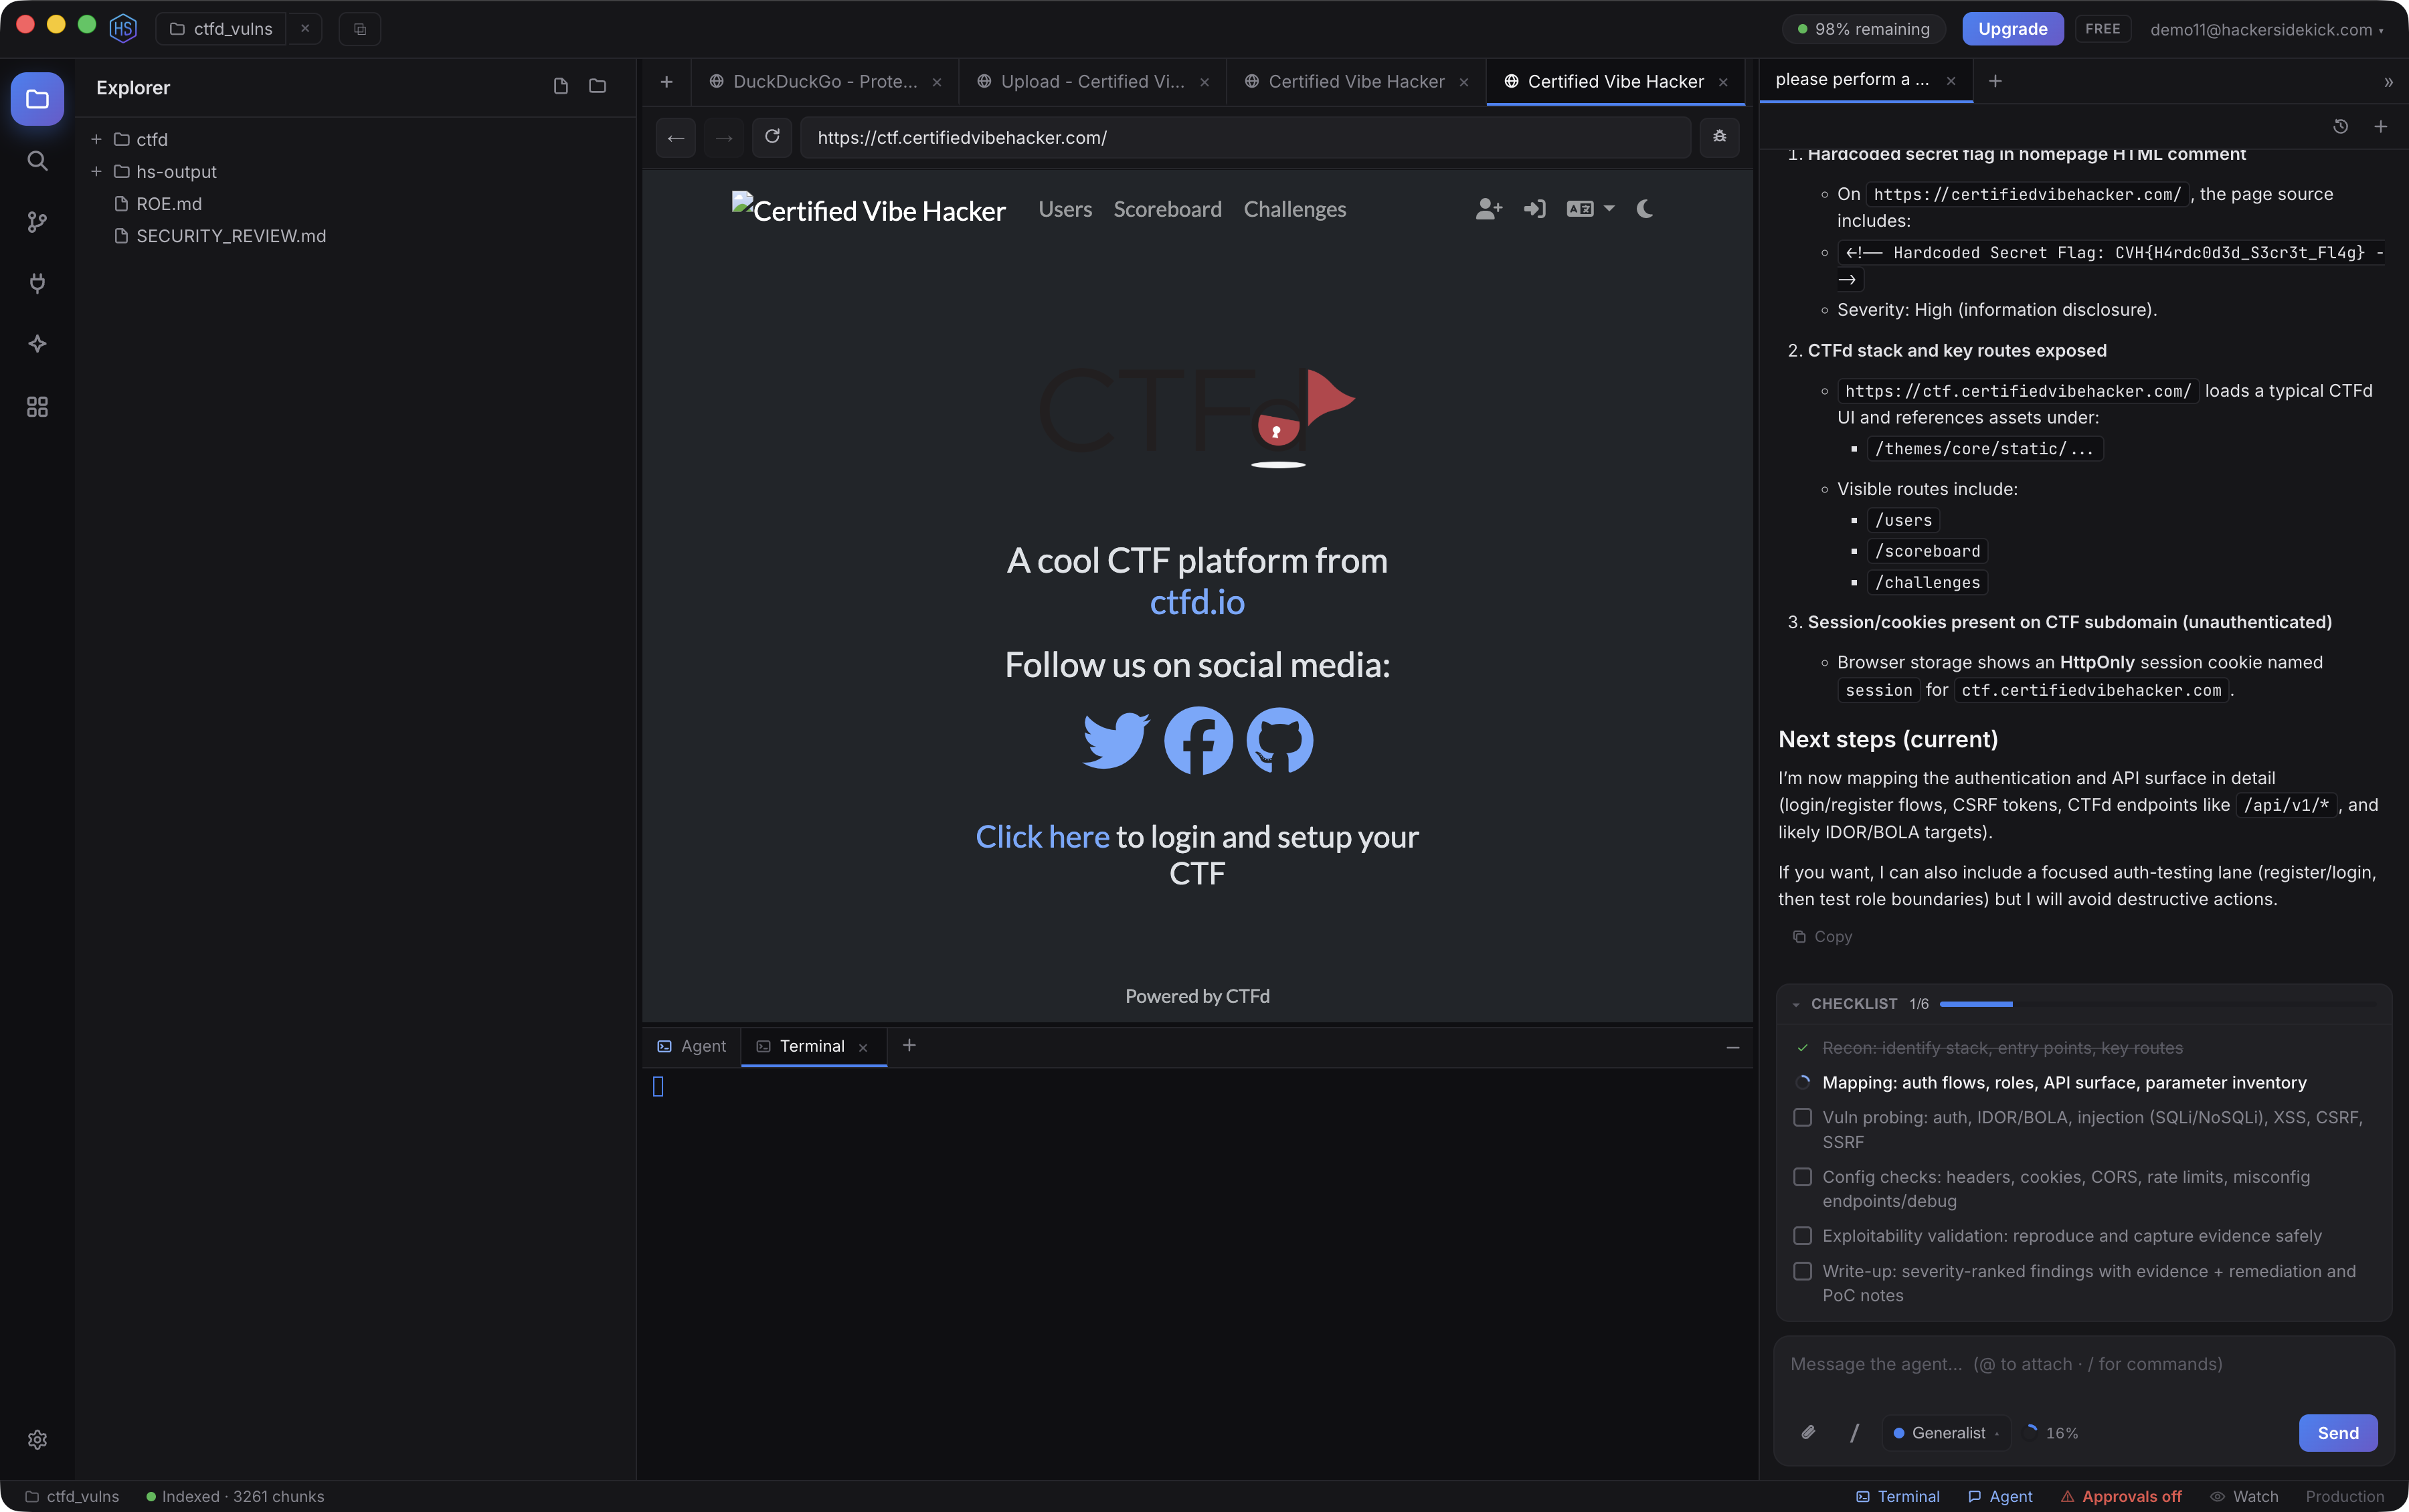Follow the 'Click here' login link
This screenshot has height=1512, width=2409.
(1042, 837)
